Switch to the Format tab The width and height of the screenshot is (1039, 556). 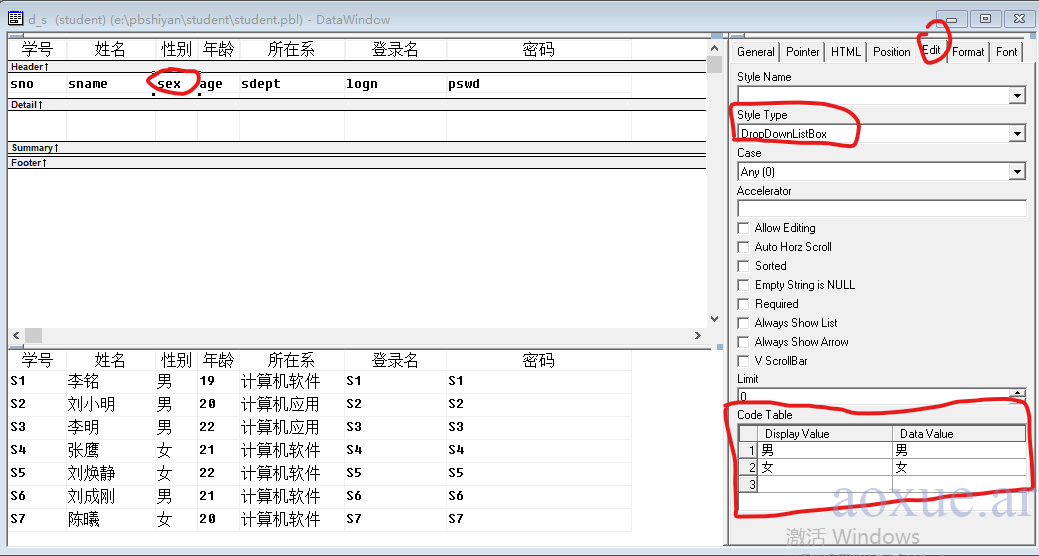[968, 52]
